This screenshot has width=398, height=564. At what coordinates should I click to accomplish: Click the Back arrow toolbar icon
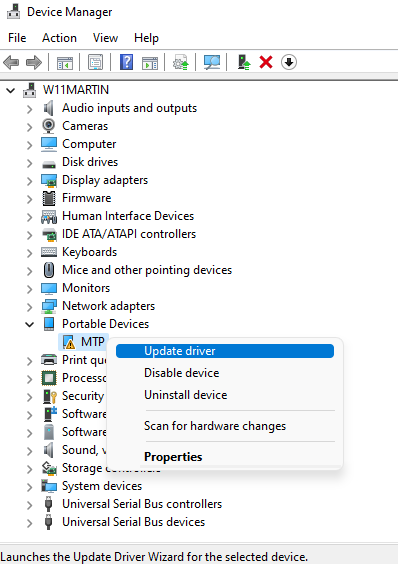click(11, 62)
